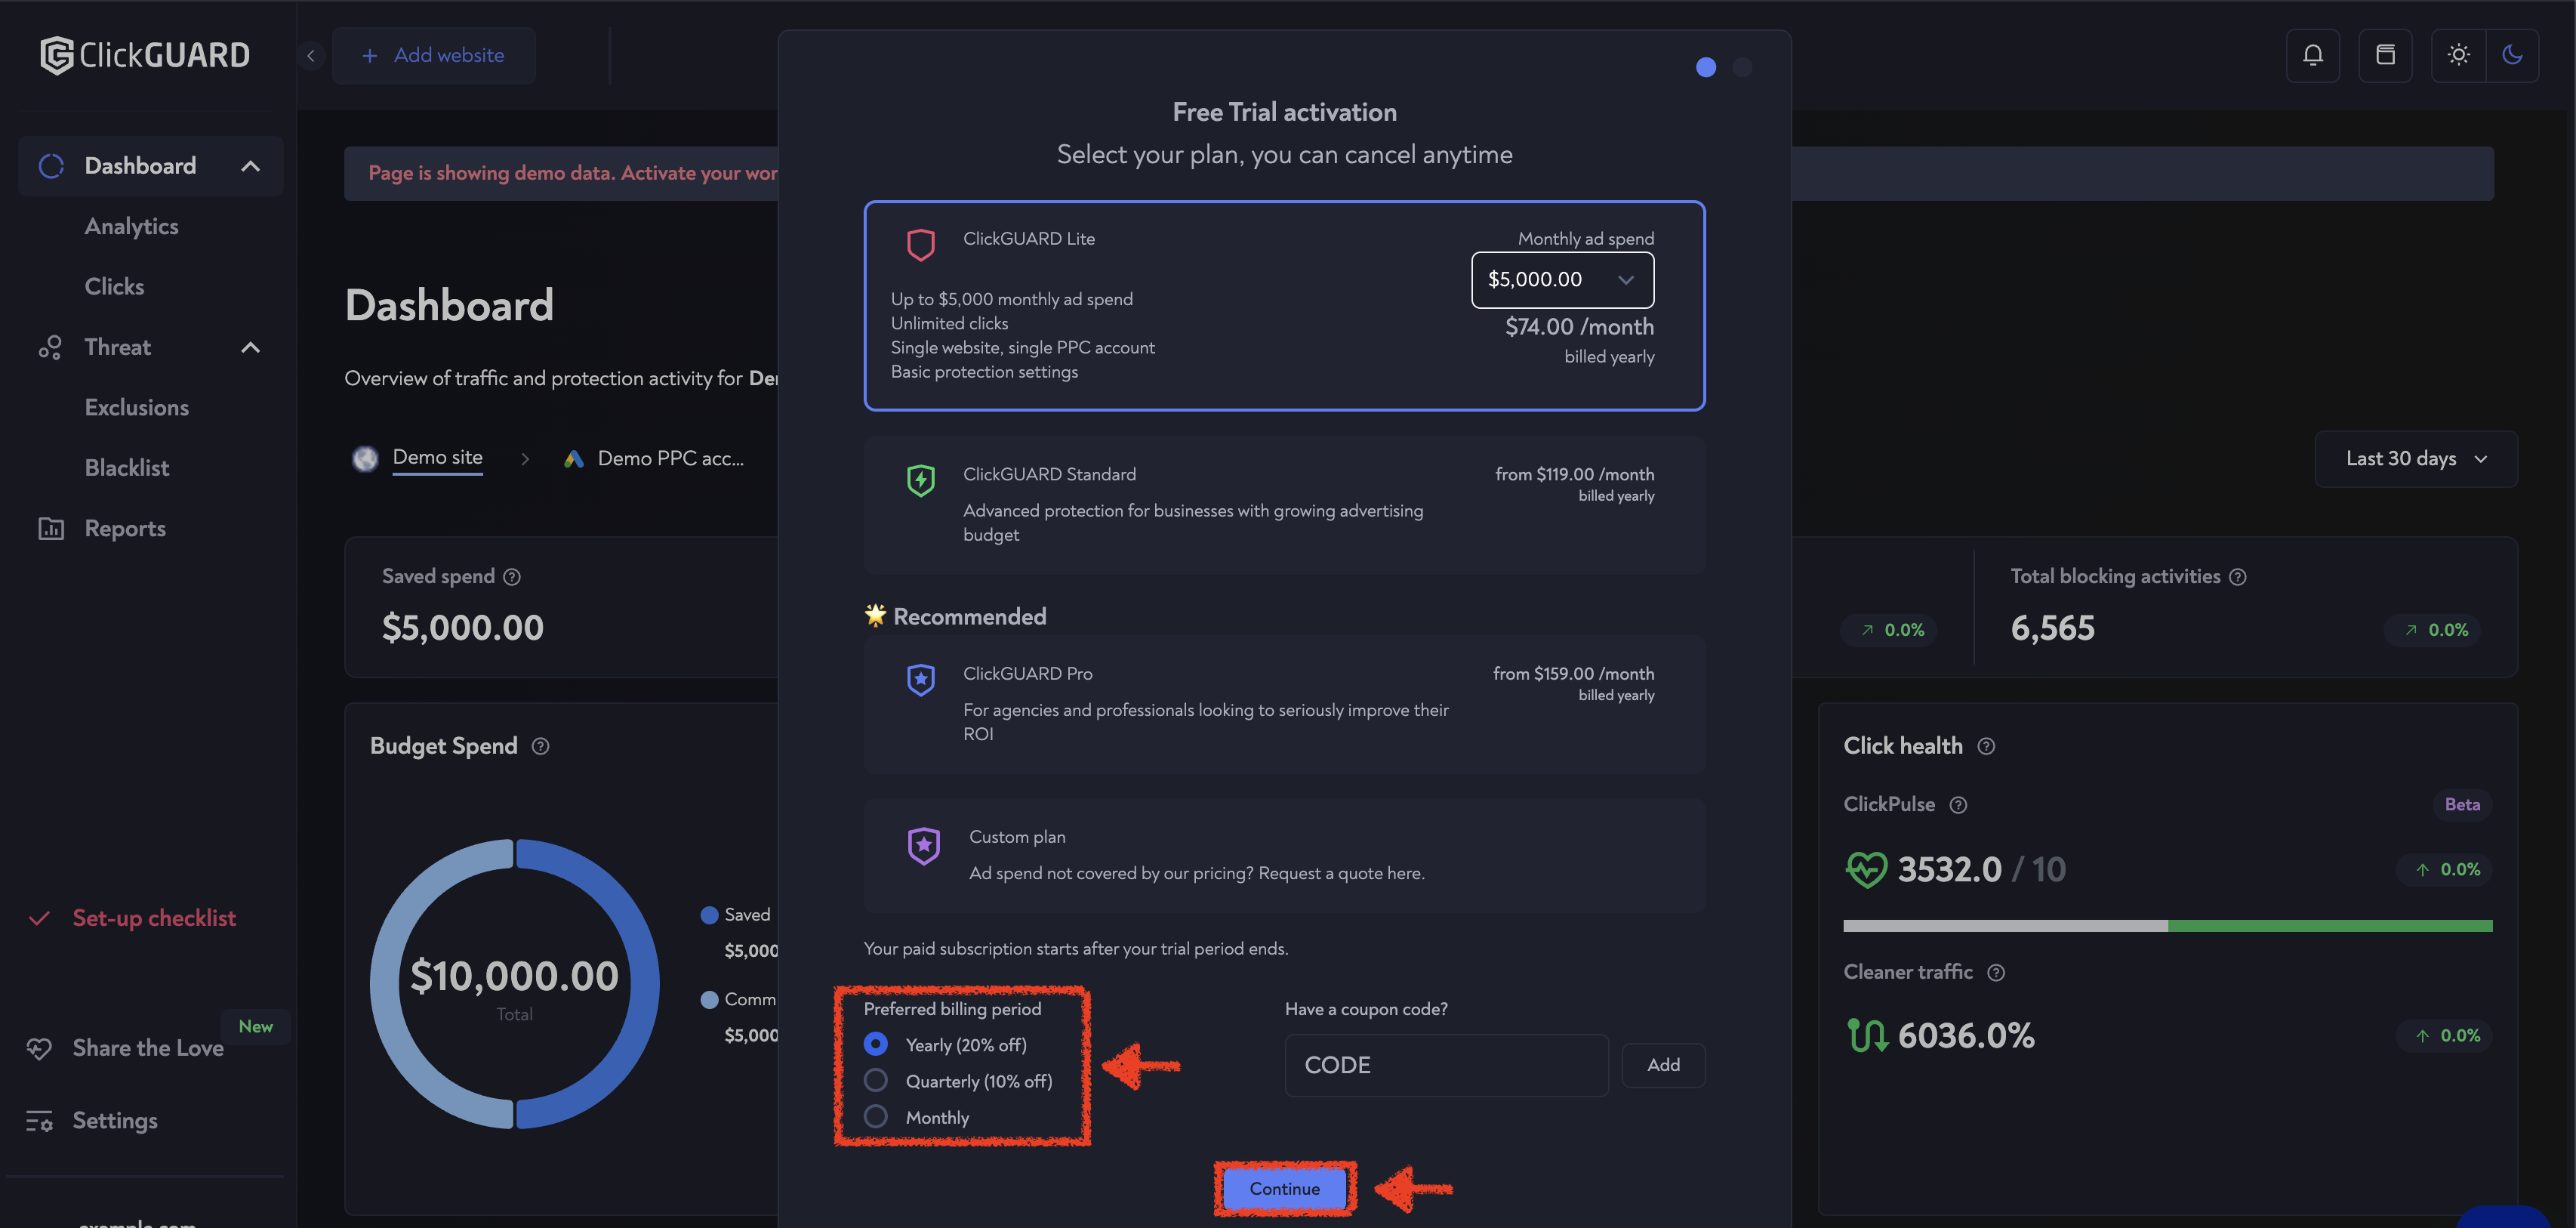
Task: Open Settings in sidebar
Action: (115, 1121)
